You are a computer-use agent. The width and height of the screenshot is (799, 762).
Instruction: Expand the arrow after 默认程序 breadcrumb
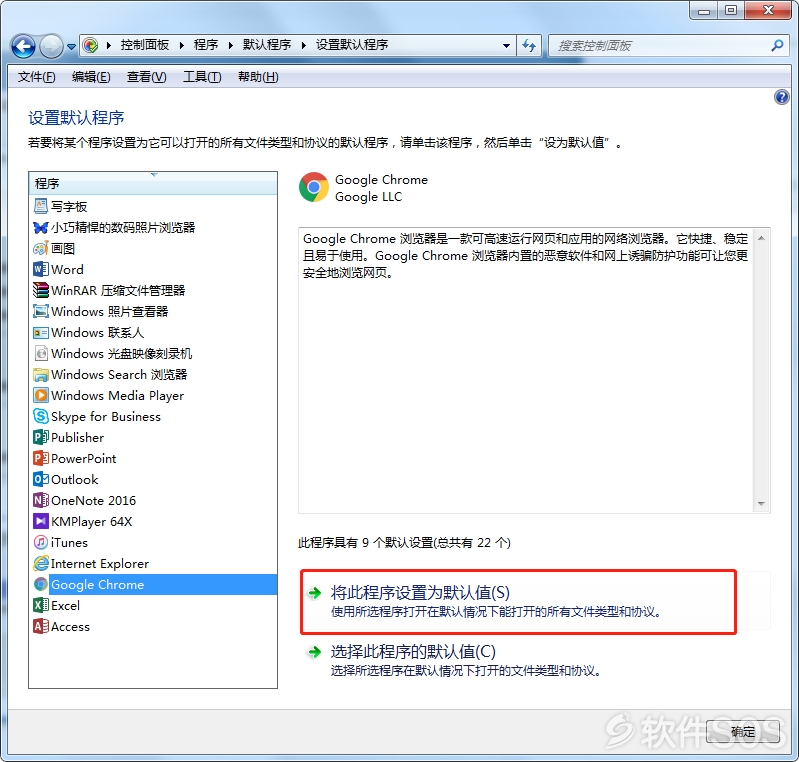pos(304,45)
